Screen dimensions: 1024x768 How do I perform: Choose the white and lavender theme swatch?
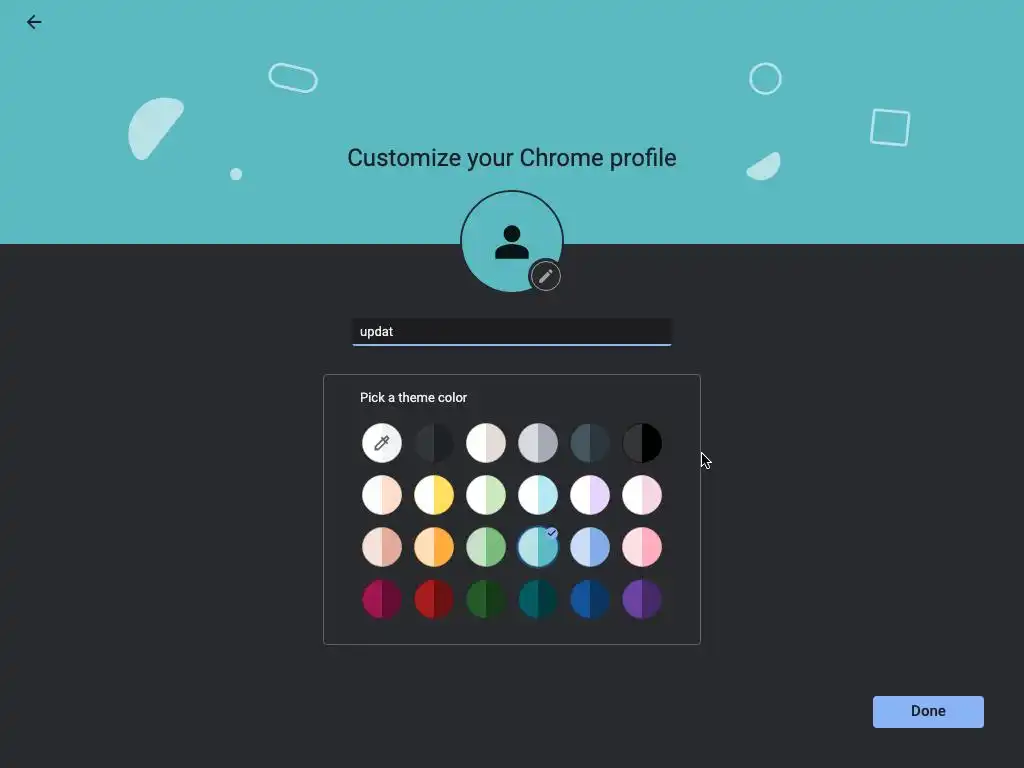590,495
